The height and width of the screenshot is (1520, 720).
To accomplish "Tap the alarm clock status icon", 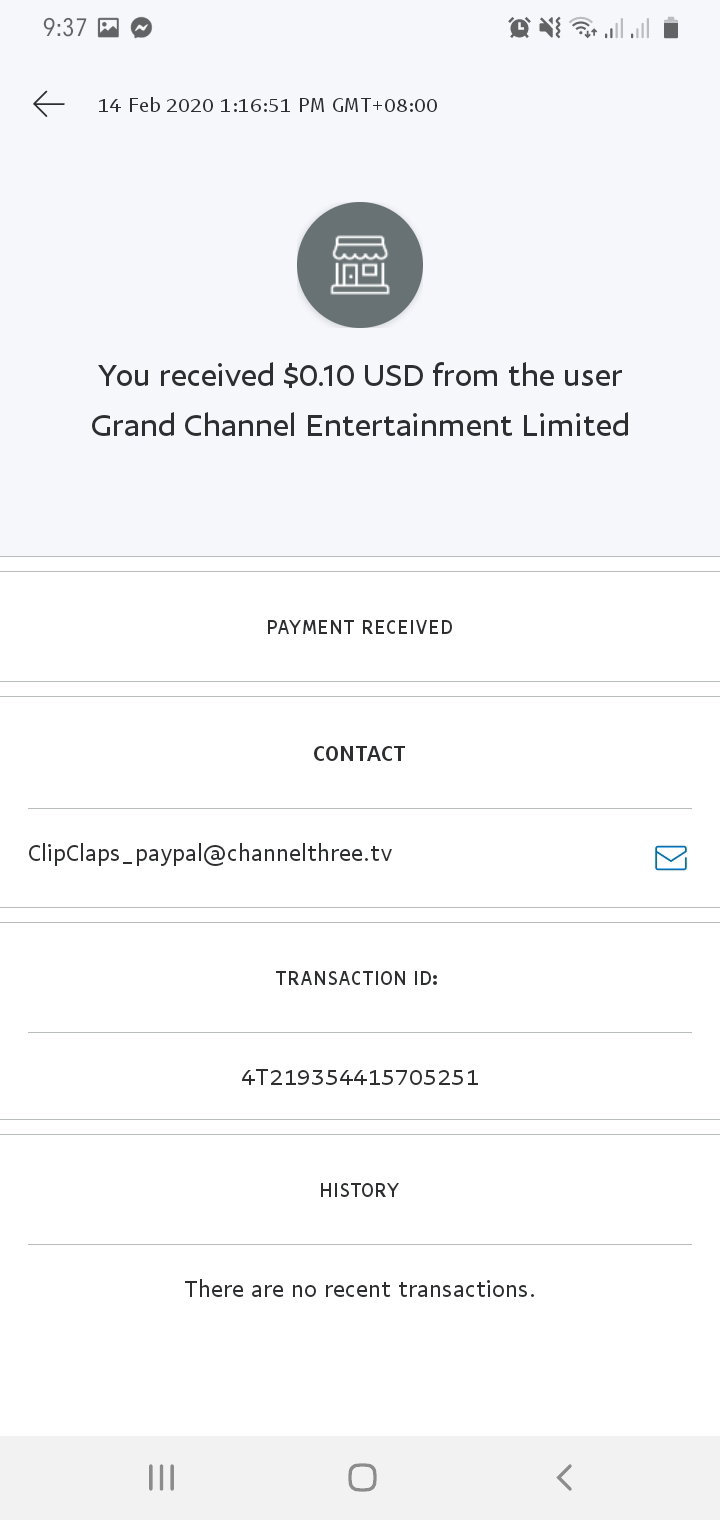I will coord(519,28).
